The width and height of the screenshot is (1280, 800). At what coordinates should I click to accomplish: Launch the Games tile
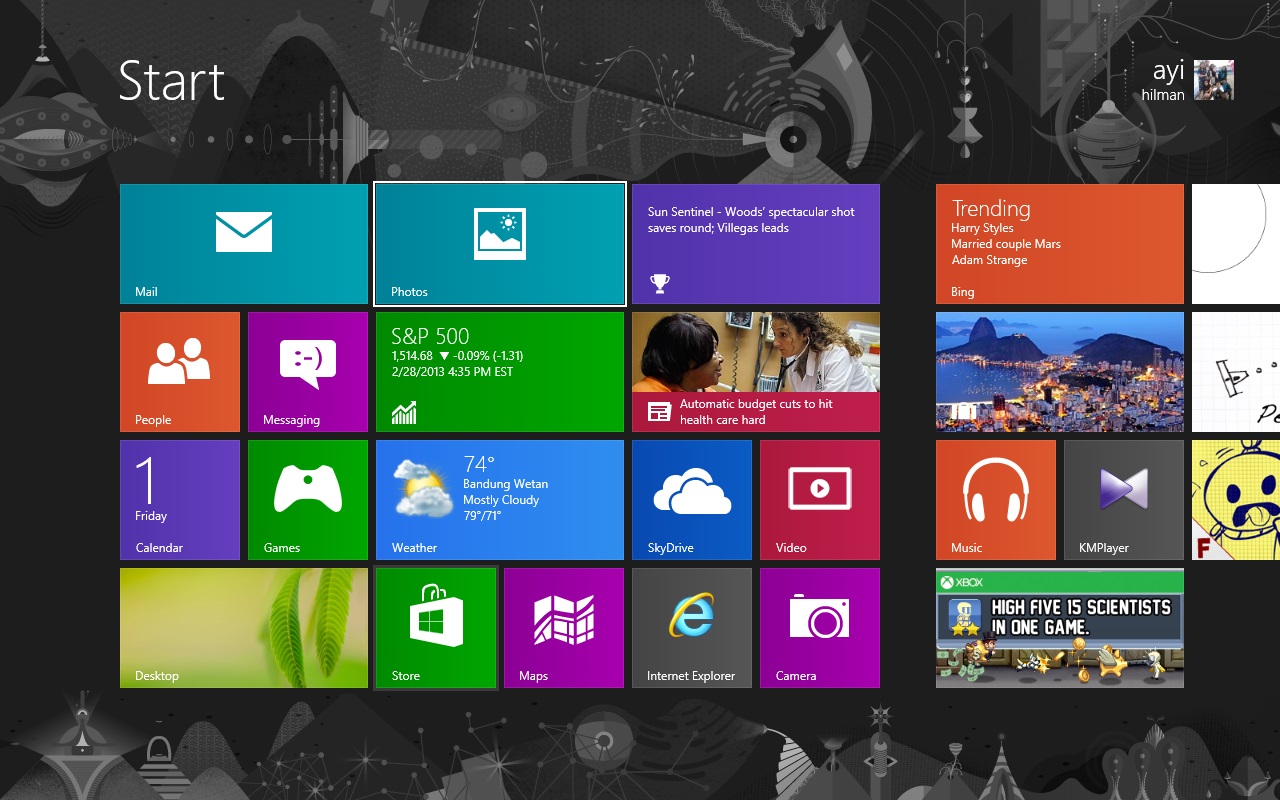[308, 500]
